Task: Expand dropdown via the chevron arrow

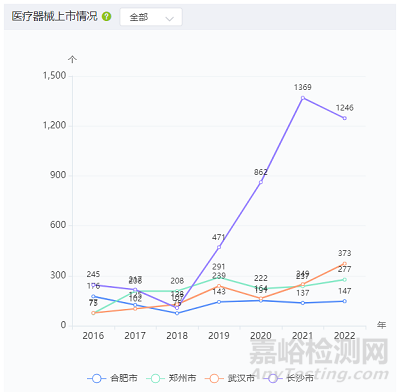Action: pyautogui.click(x=170, y=19)
